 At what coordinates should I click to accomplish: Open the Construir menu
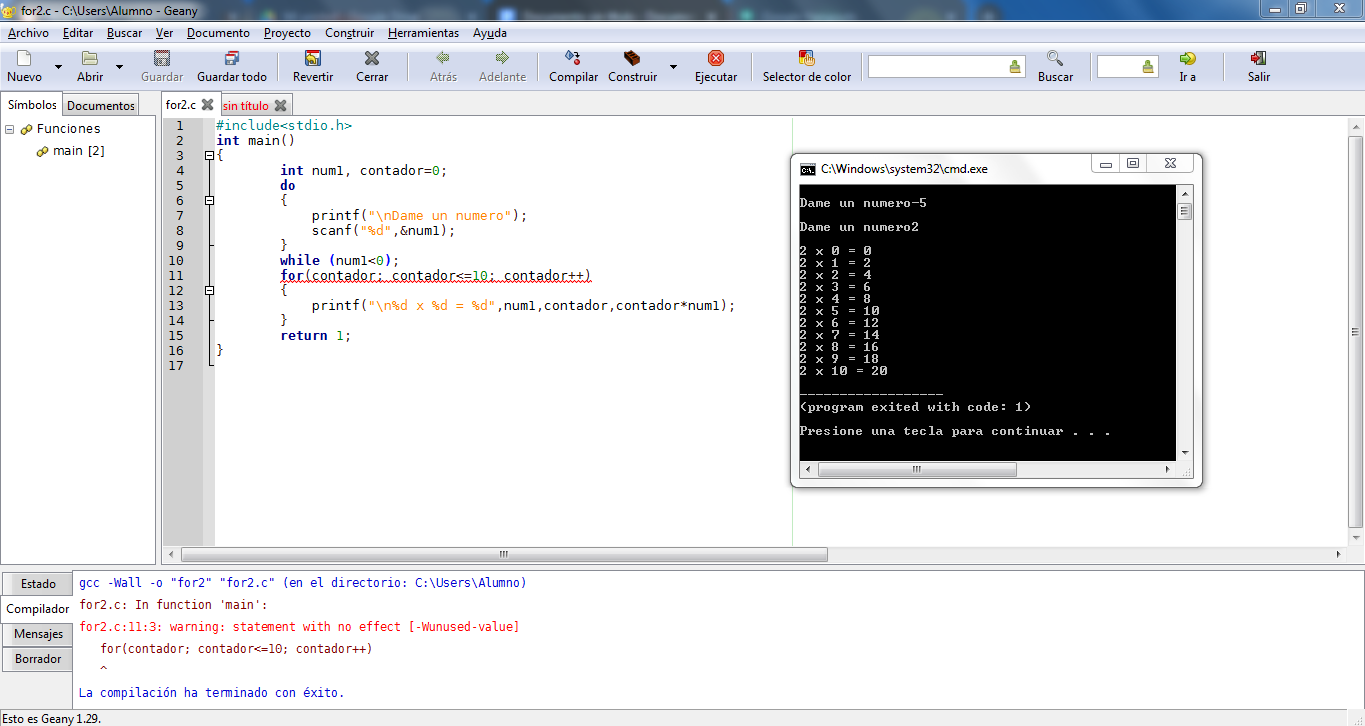point(350,33)
